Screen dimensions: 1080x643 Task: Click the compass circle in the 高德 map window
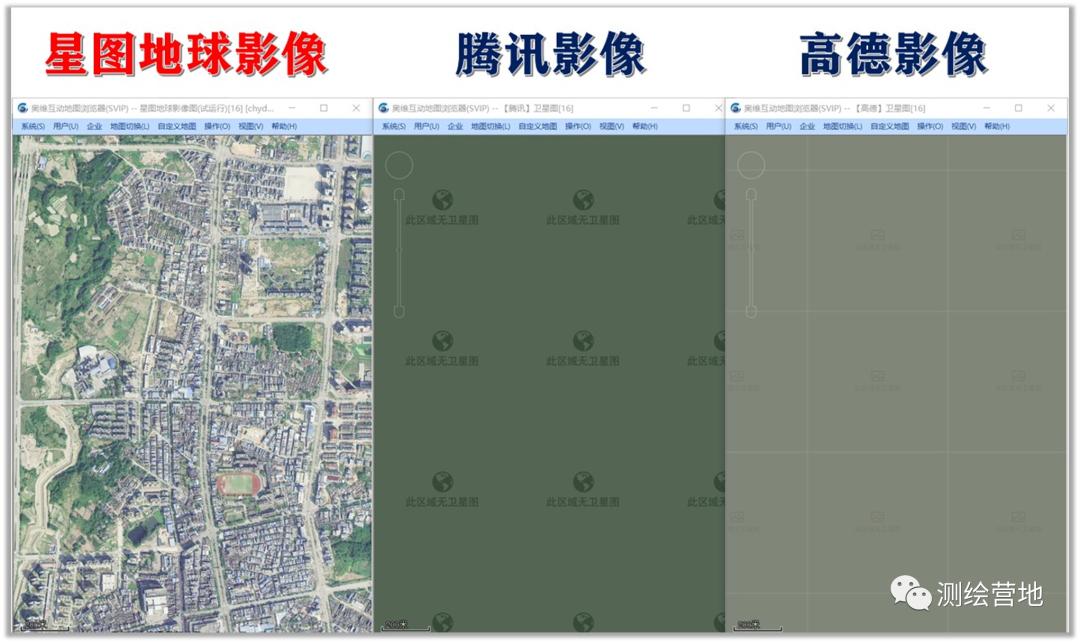click(751, 166)
